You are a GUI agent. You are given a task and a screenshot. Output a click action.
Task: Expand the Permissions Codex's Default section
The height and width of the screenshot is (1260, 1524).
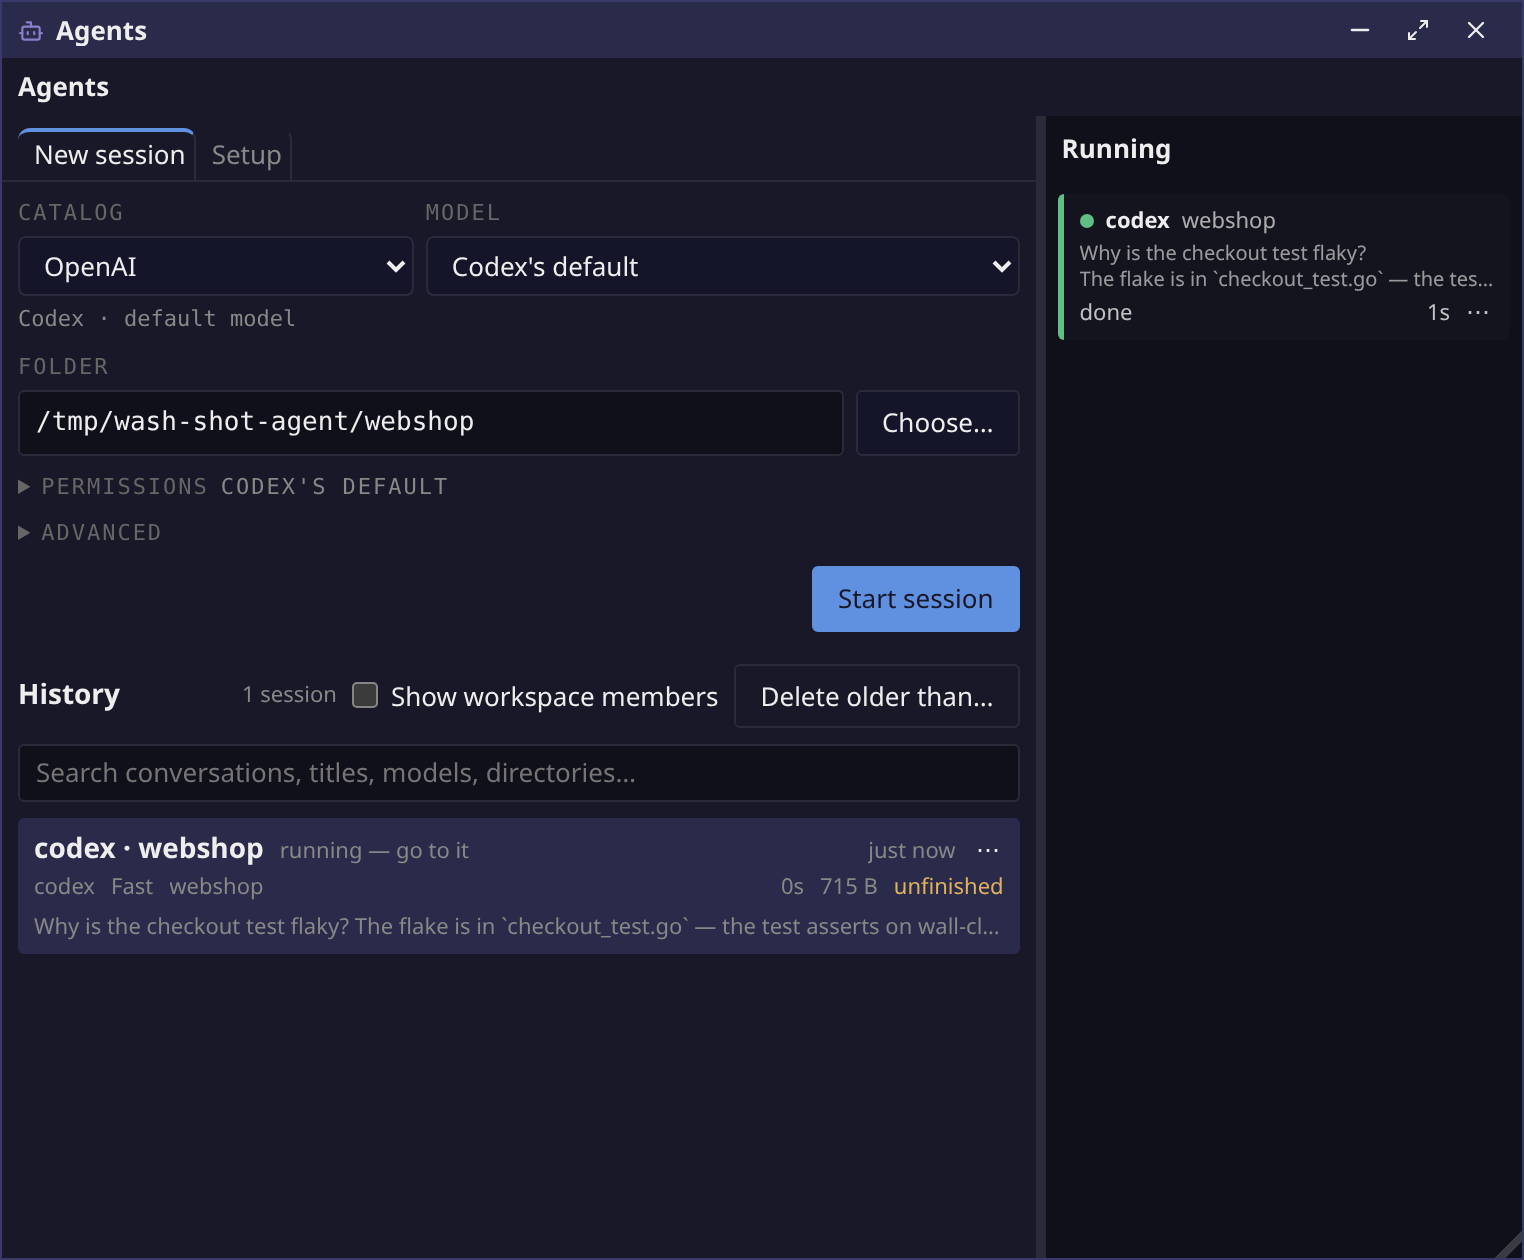coord(233,486)
